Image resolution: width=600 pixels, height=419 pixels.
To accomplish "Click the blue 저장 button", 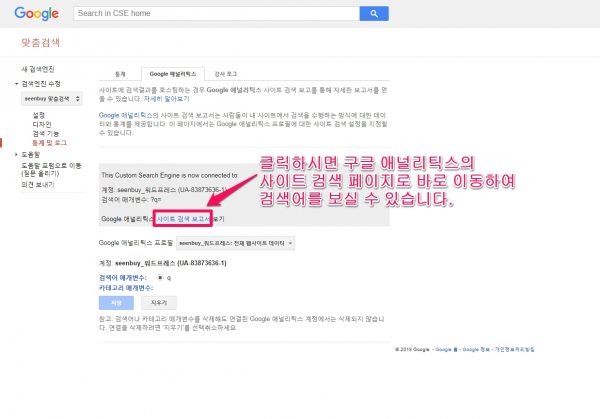I will 116,303.
